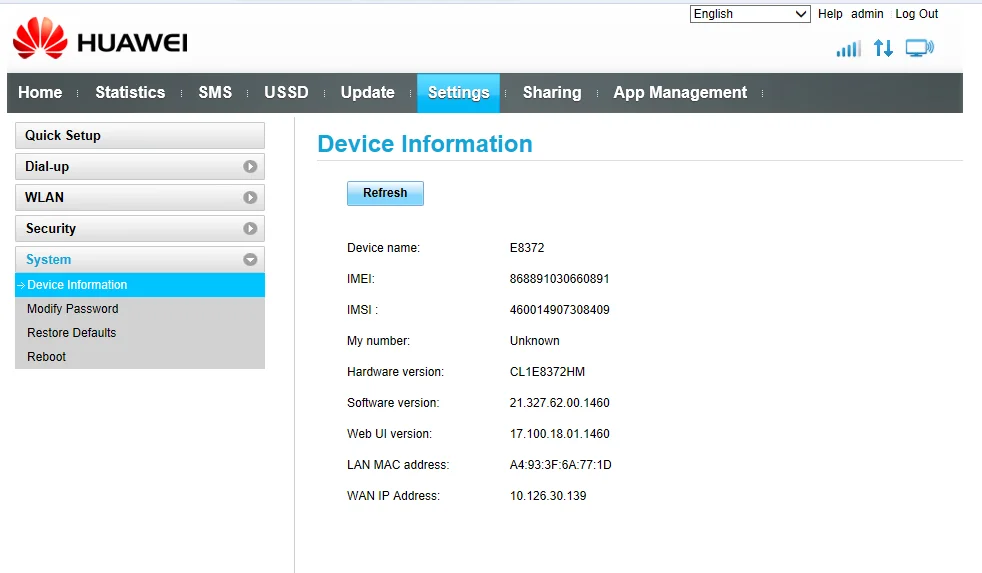Go to App Management tab
The width and height of the screenshot is (982, 573).
[680, 93]
